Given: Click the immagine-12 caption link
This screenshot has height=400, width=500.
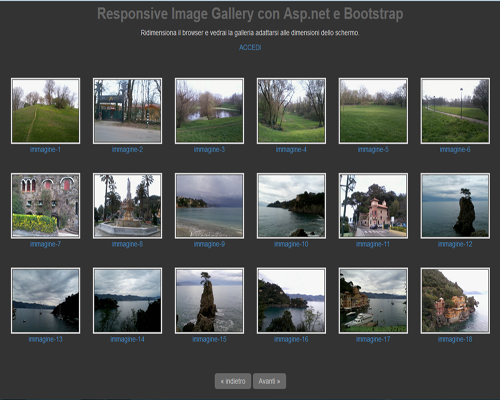Looking at the screenshot, I should pos(455,244).
